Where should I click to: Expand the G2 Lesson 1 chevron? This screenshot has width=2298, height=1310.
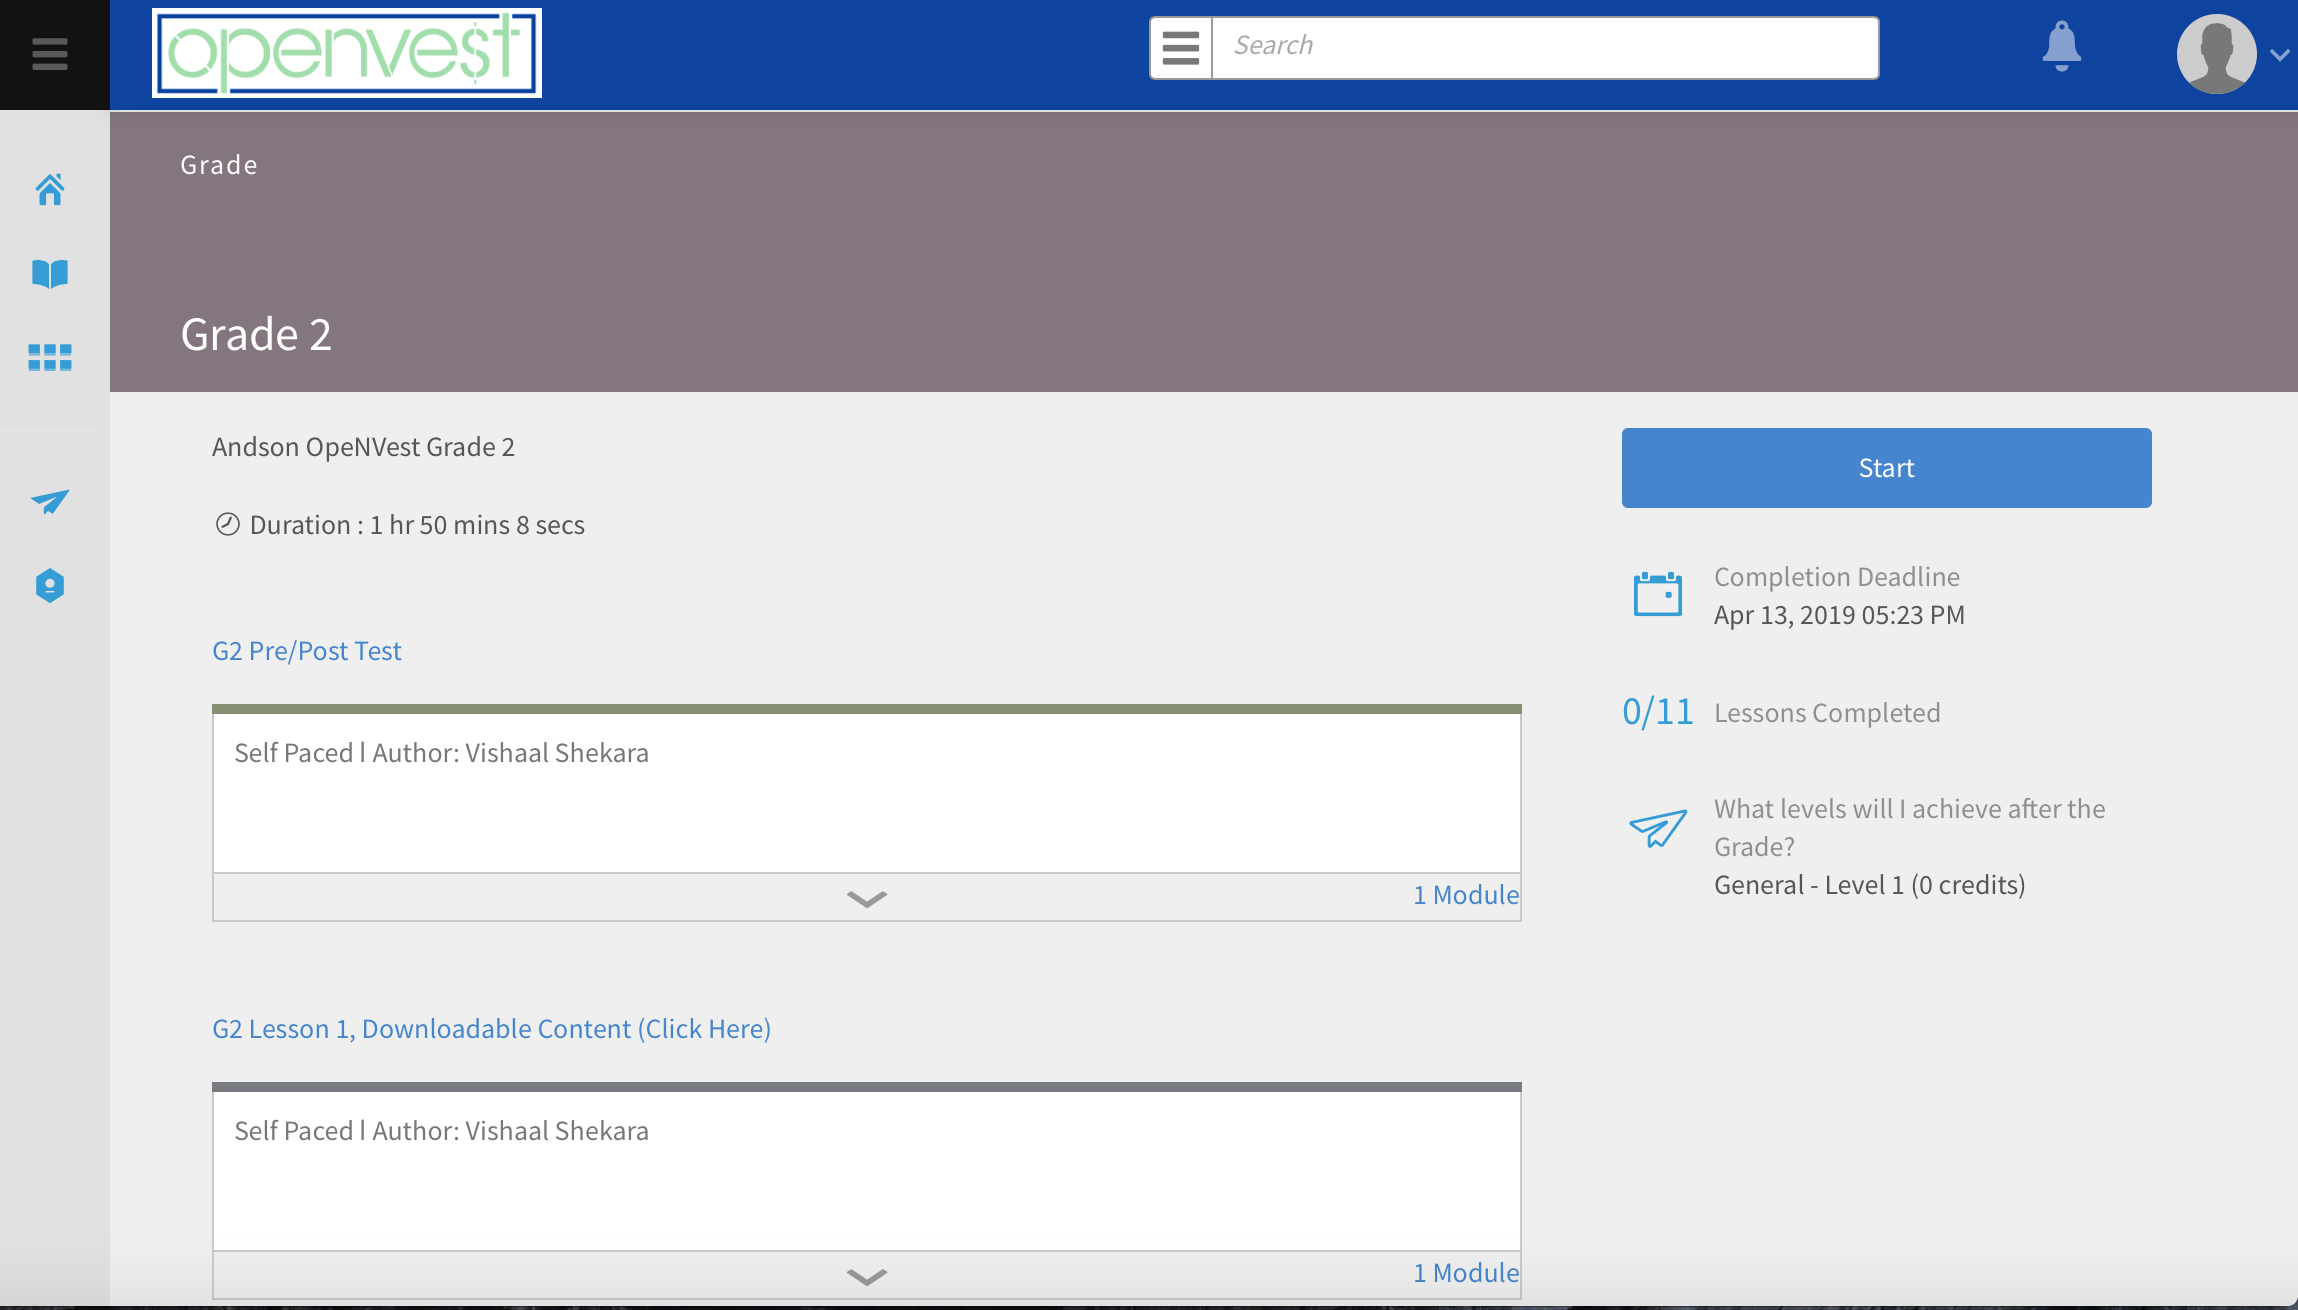866,1276
